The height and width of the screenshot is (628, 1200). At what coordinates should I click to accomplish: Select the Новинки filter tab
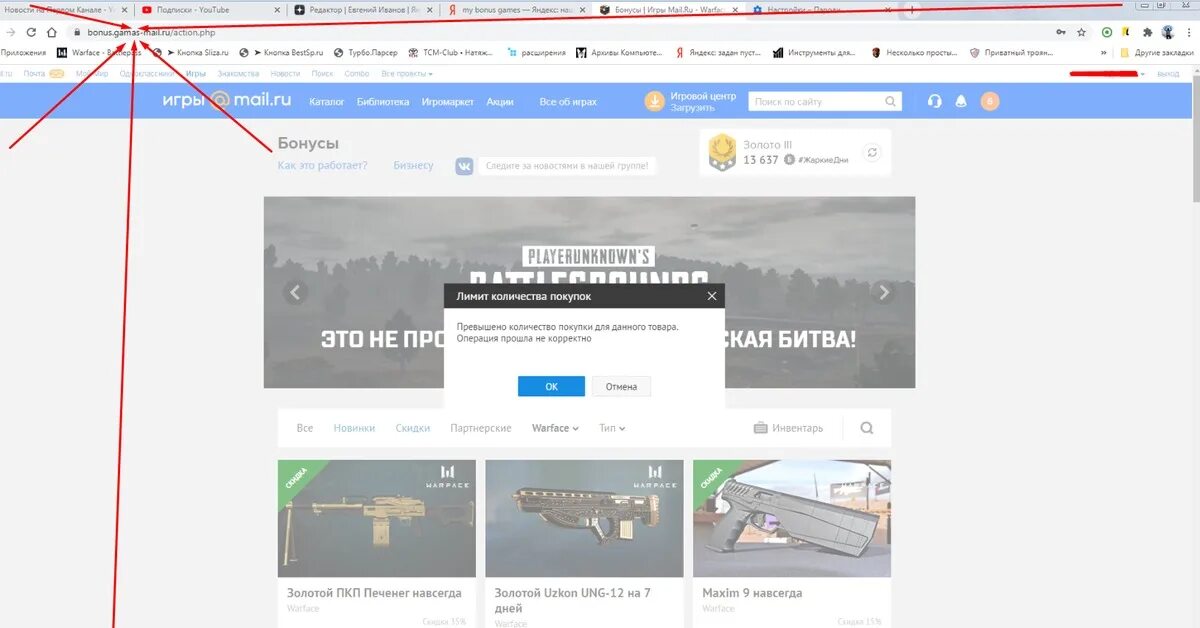[x=355, y=428]
